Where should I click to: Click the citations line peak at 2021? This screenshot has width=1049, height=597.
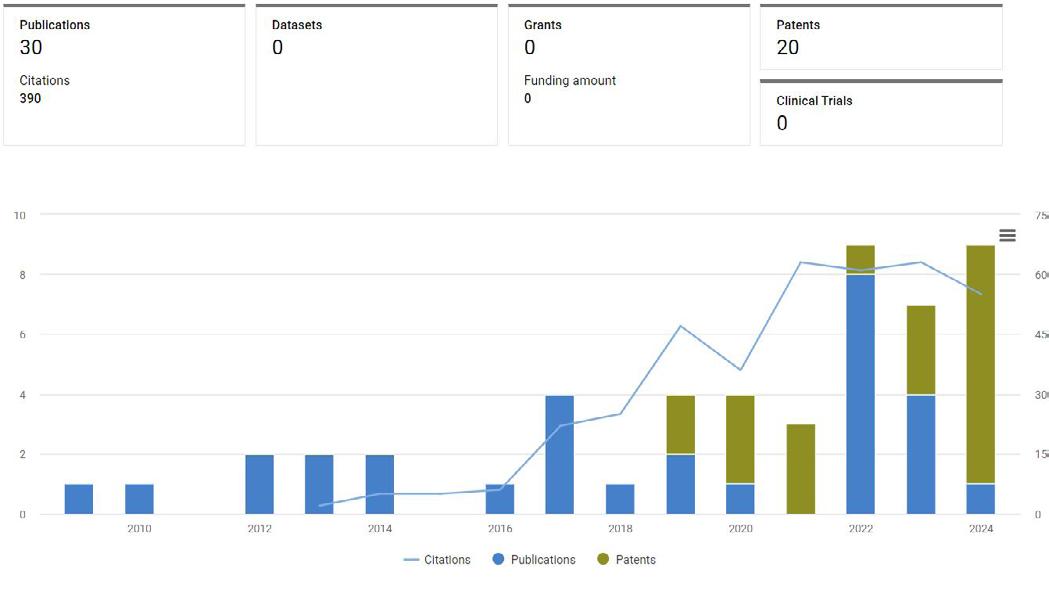(801, 262)
